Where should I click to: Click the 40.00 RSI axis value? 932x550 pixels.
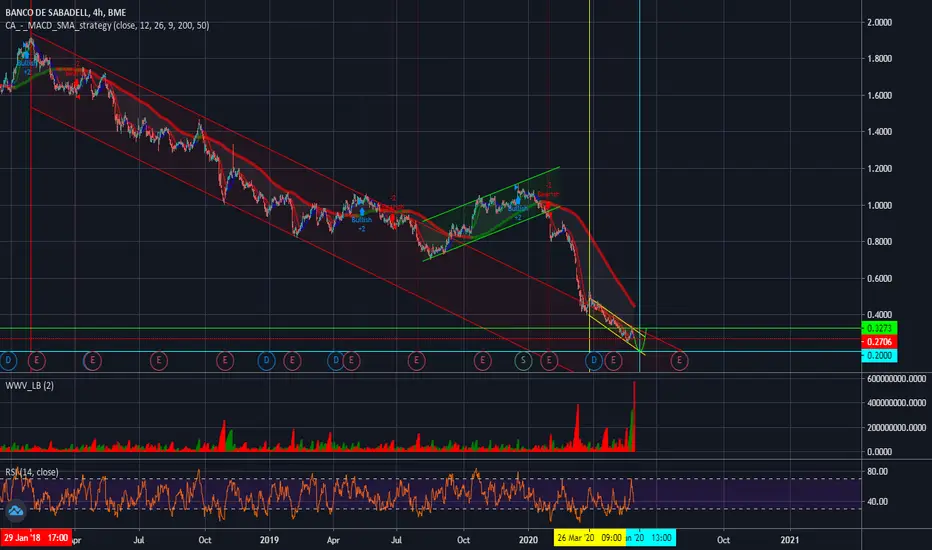(x=877, y=502)
